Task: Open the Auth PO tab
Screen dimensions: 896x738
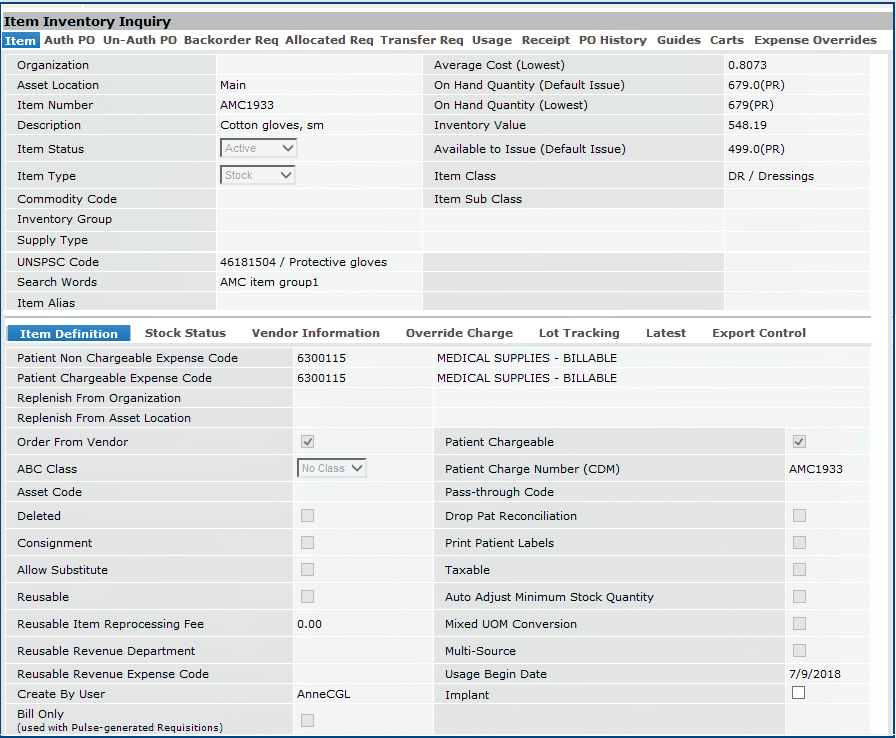Action: tap(70, 40)
